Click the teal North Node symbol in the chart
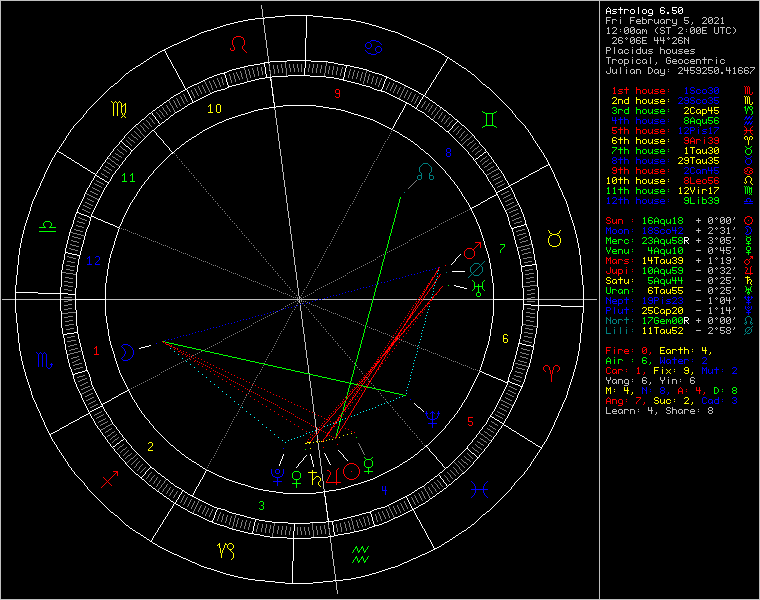Image resolution: width=760 pixels, height=600 pixels. tap(426, 172)
